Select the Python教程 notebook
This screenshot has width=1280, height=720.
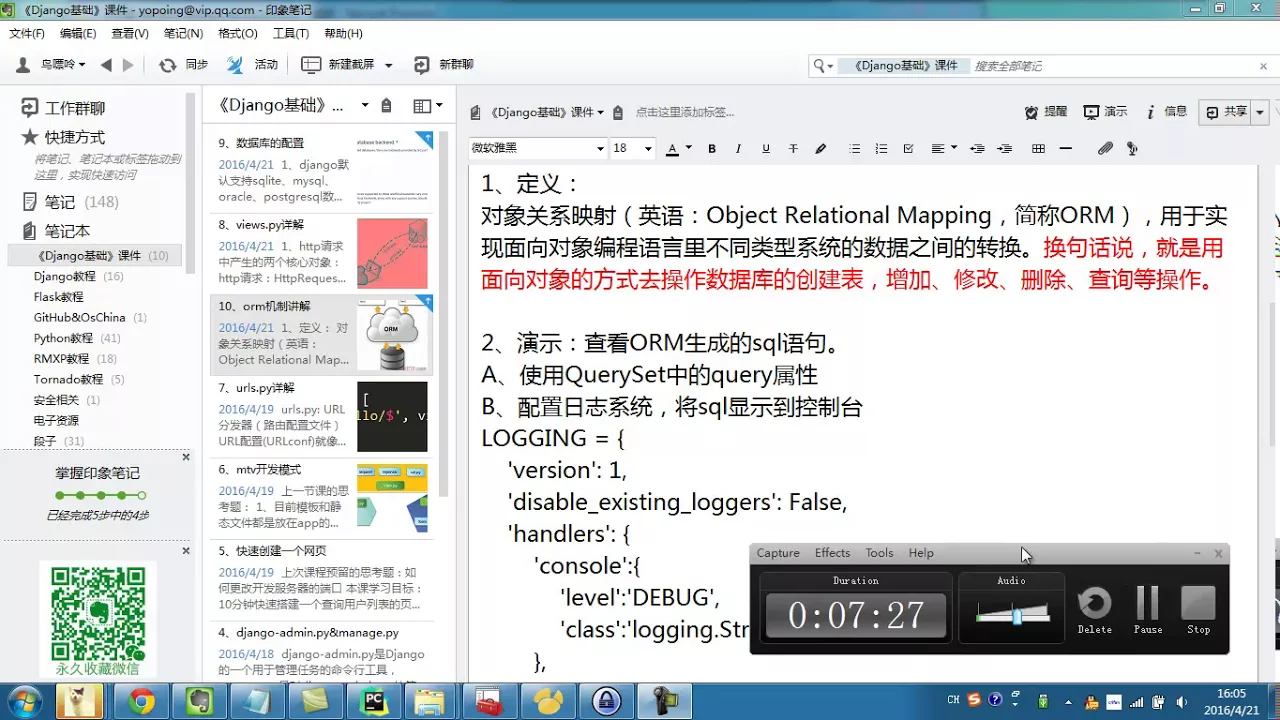click(77, 338)
